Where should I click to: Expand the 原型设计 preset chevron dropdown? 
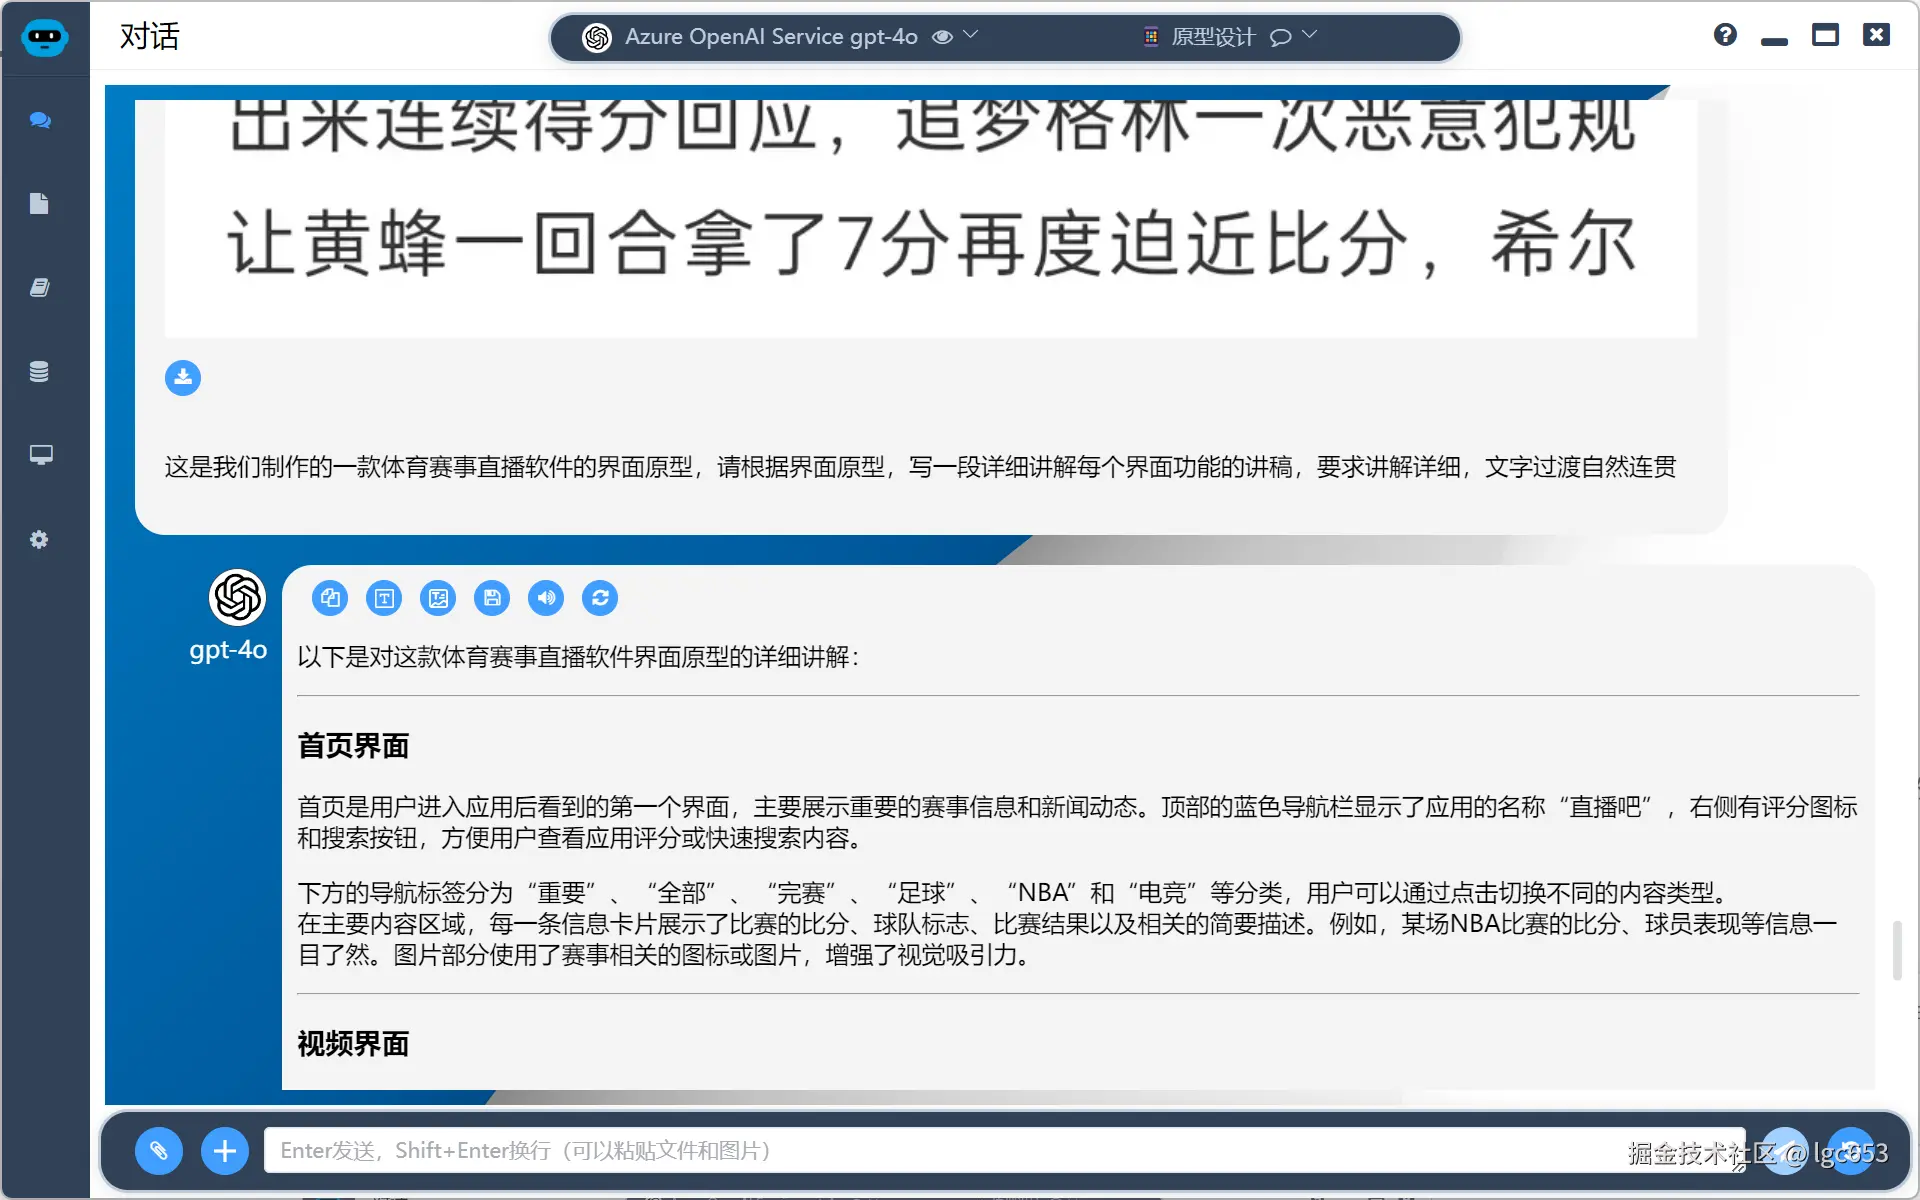[x=1310, y=35]
